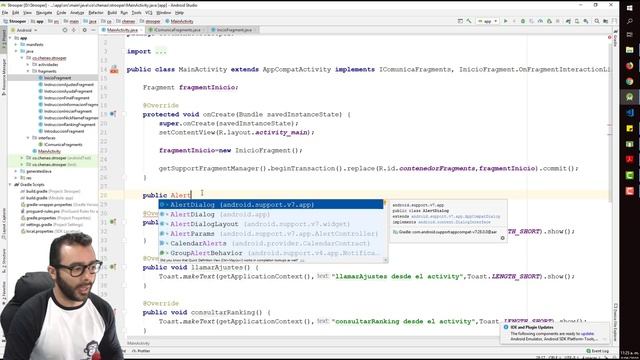Open the app run configuration dropdown

488,21
